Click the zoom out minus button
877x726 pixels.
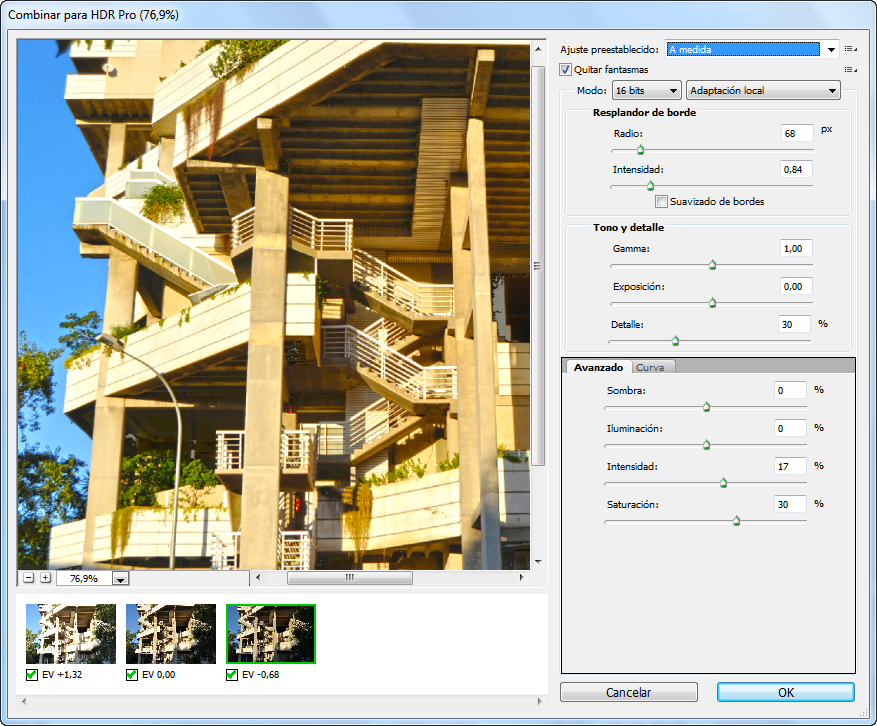(x=28, y=578)
